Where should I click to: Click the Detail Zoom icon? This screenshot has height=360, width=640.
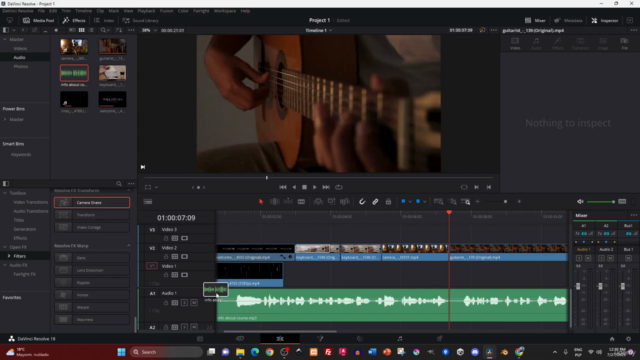pyautogui.click(x=452, y=202)
